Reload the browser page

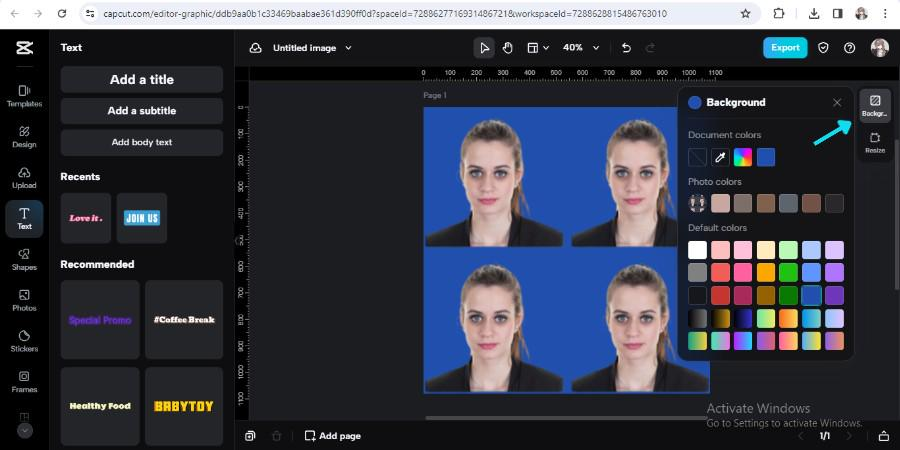click(62, 13)
